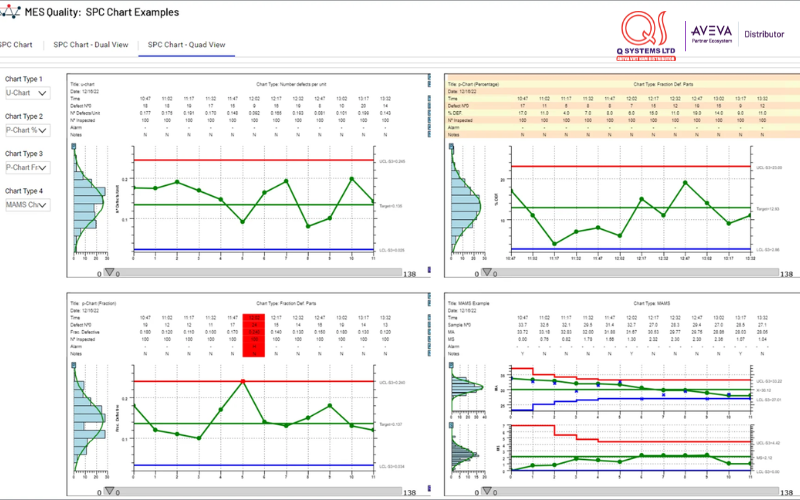Click the p-Chart (Fraction) histogram
Screen dimensions: 800x500
point(89,419)
